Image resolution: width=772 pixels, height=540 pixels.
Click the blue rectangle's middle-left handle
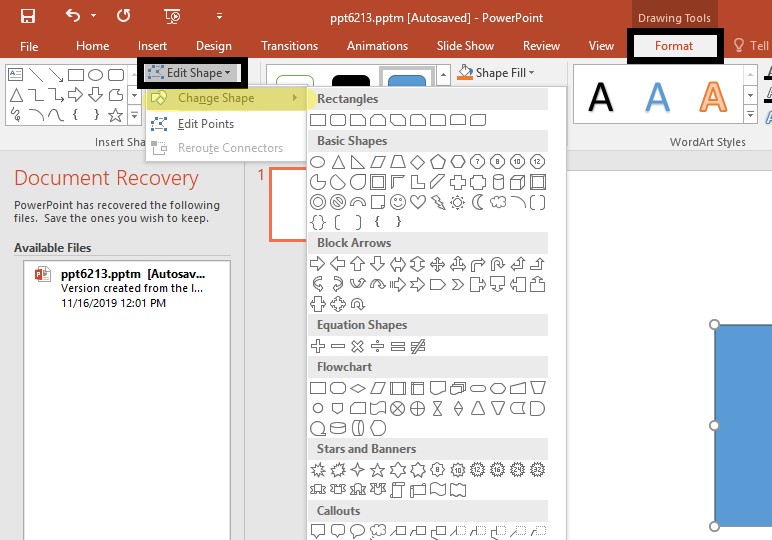[x=714, y=425]
